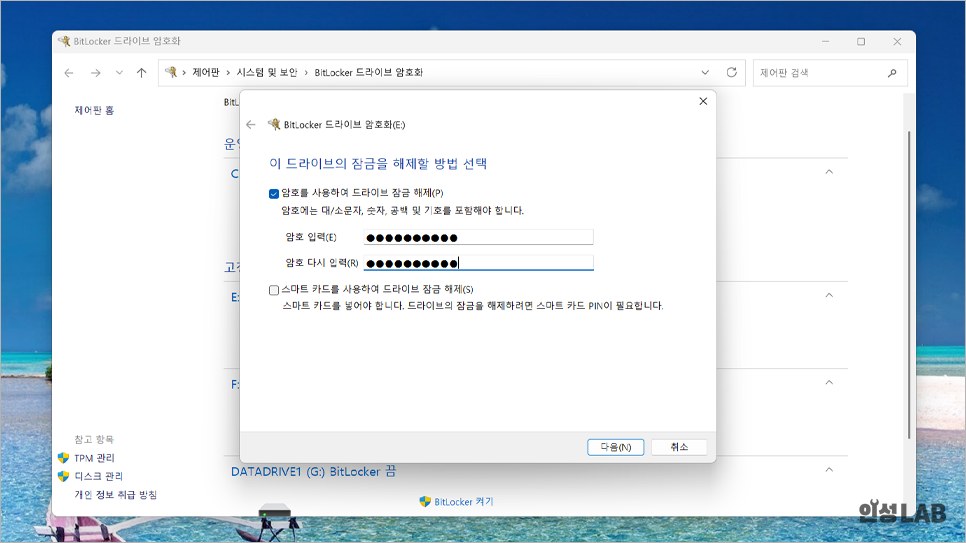The height and width of the screenshot is (543, 966).
Task: Close the BitLocker Control Panel window
Action: (897, 41)
